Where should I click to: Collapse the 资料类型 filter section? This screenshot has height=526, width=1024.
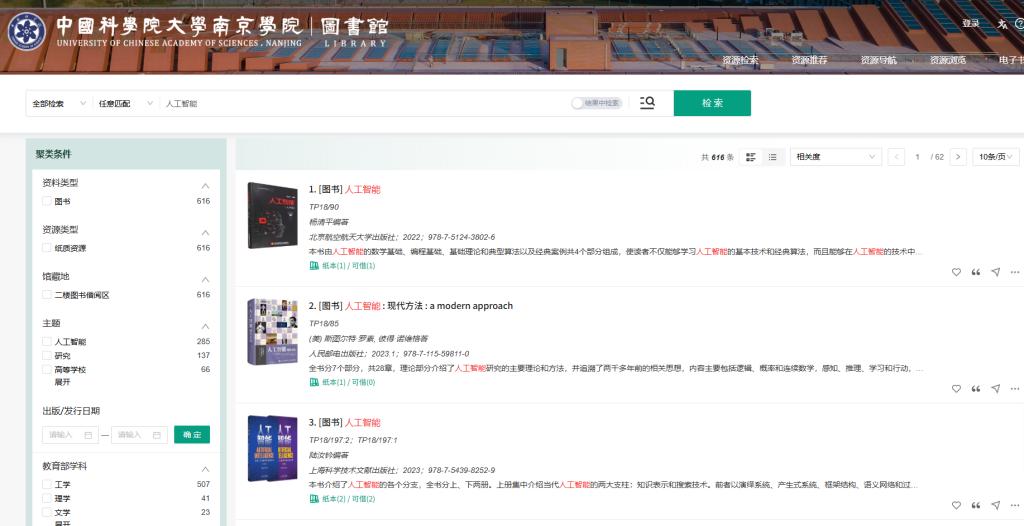(205, 186)
